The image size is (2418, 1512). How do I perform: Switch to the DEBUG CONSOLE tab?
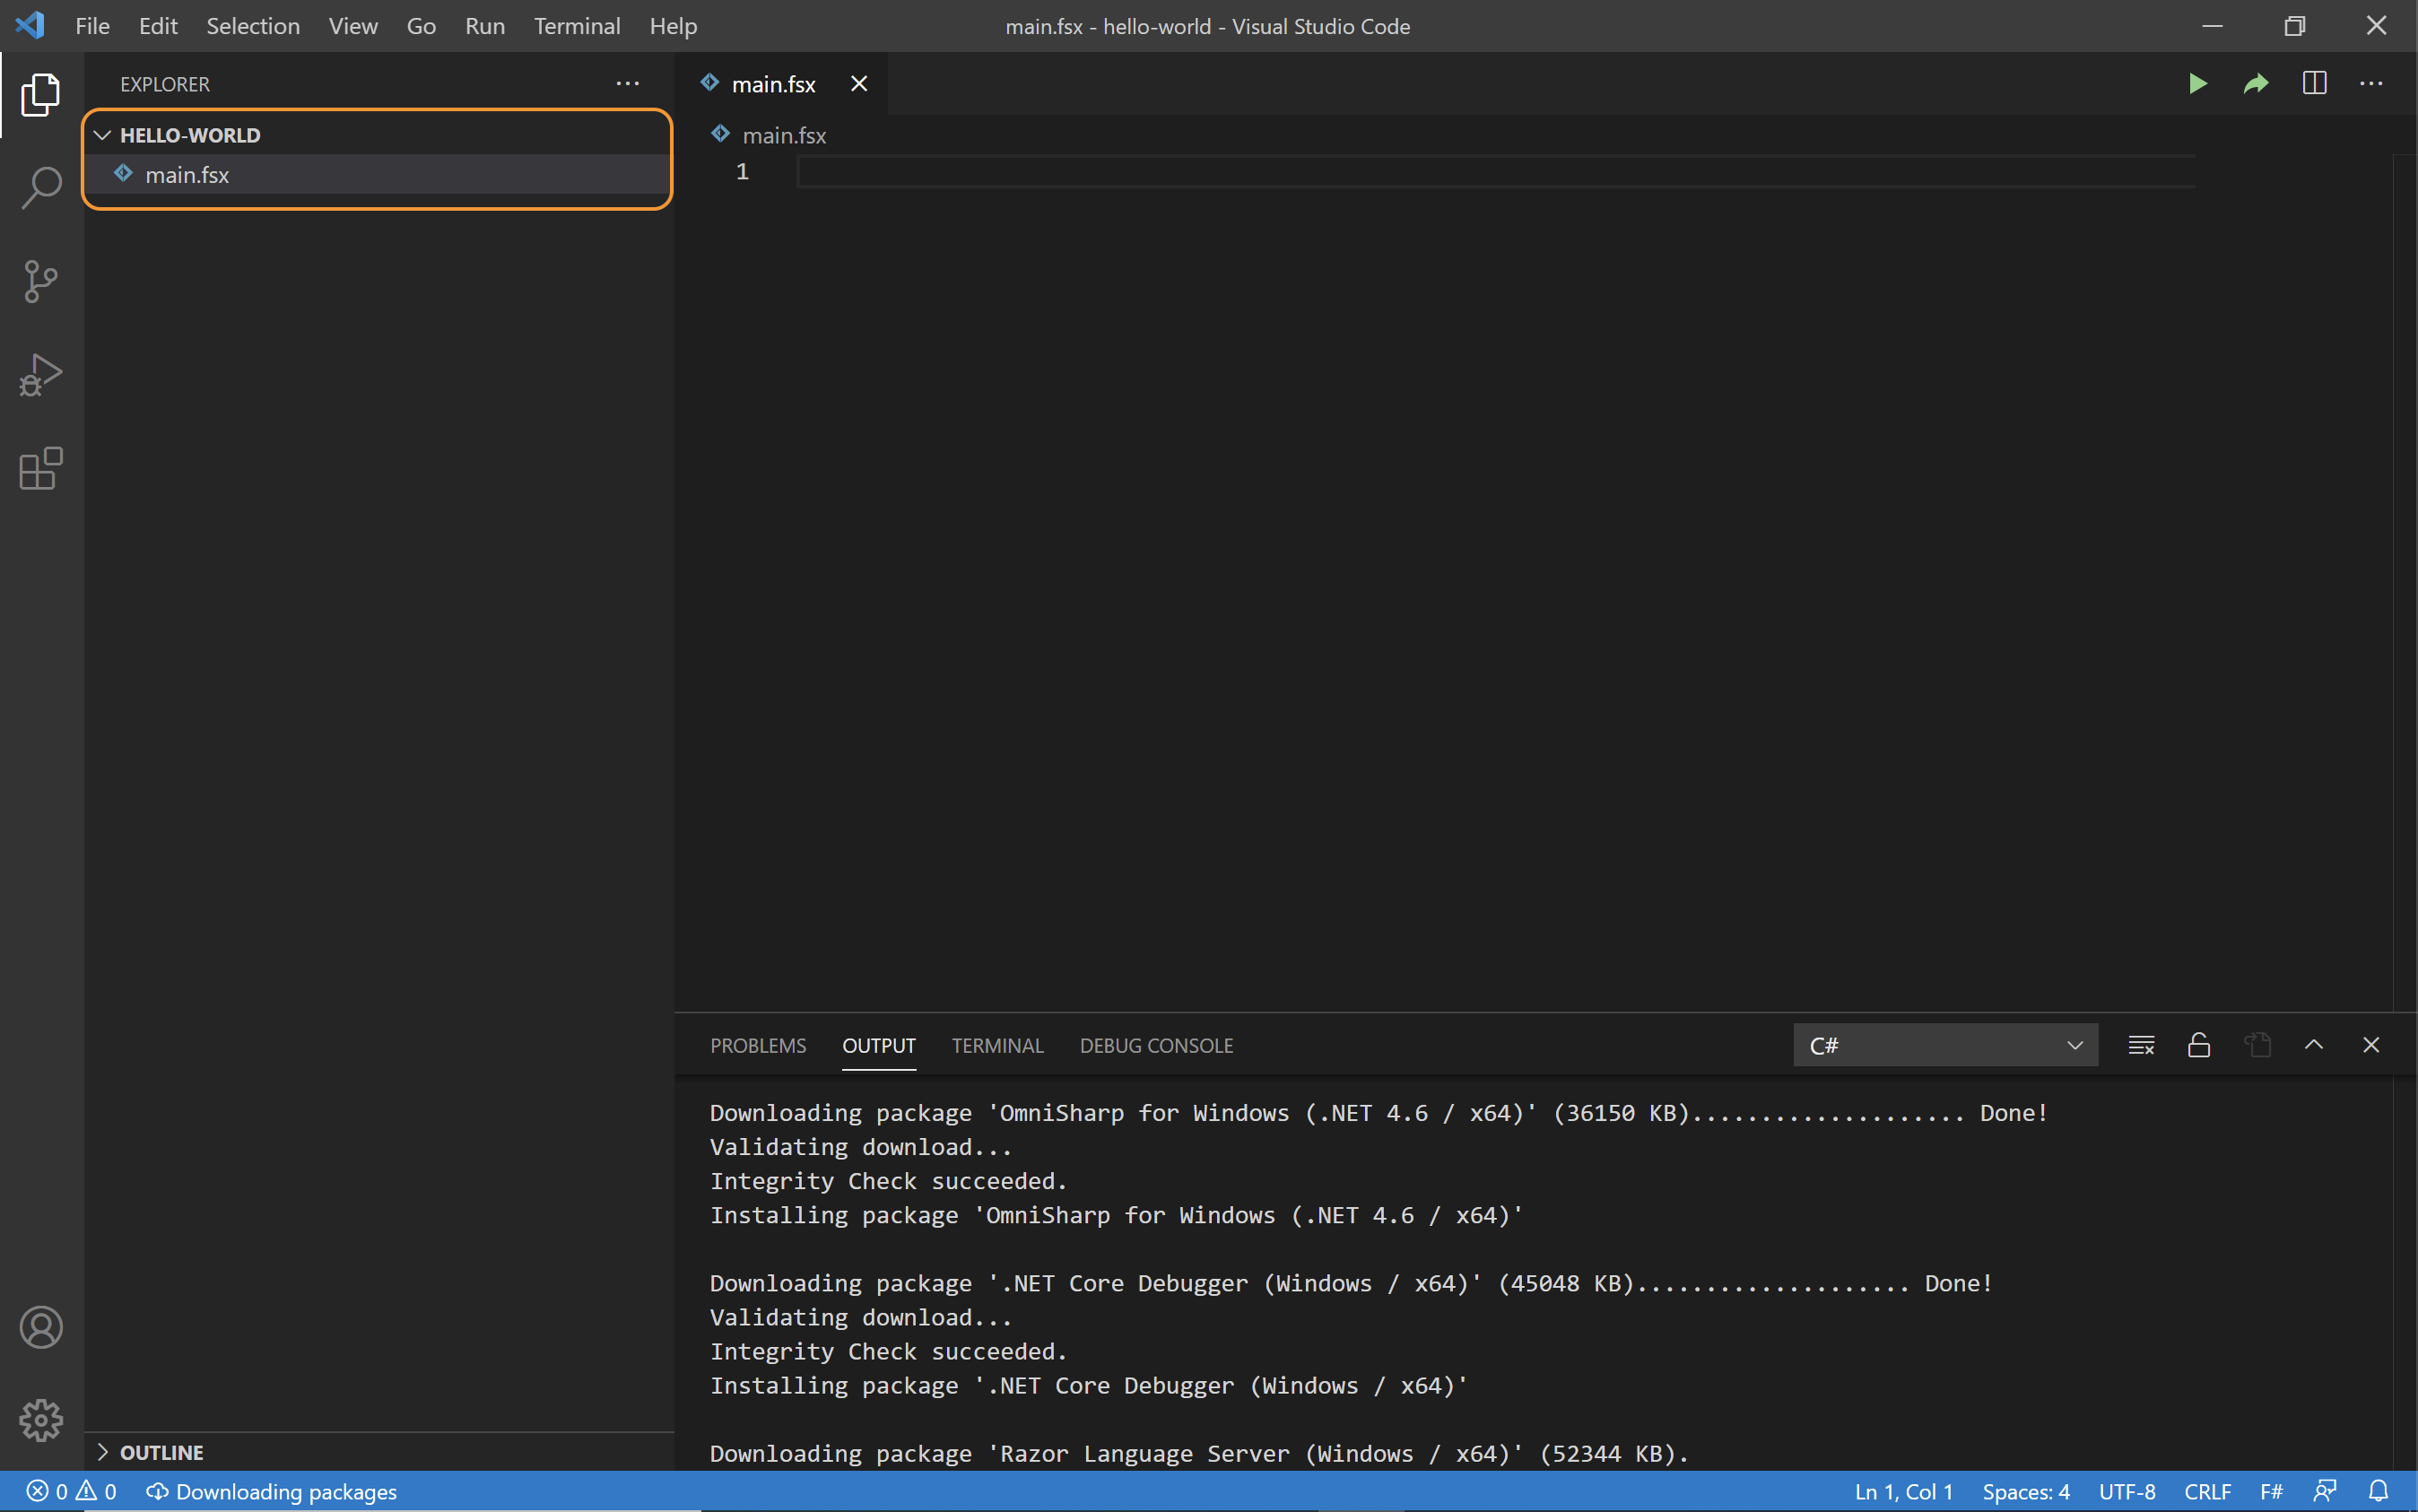(1156, 1045)
